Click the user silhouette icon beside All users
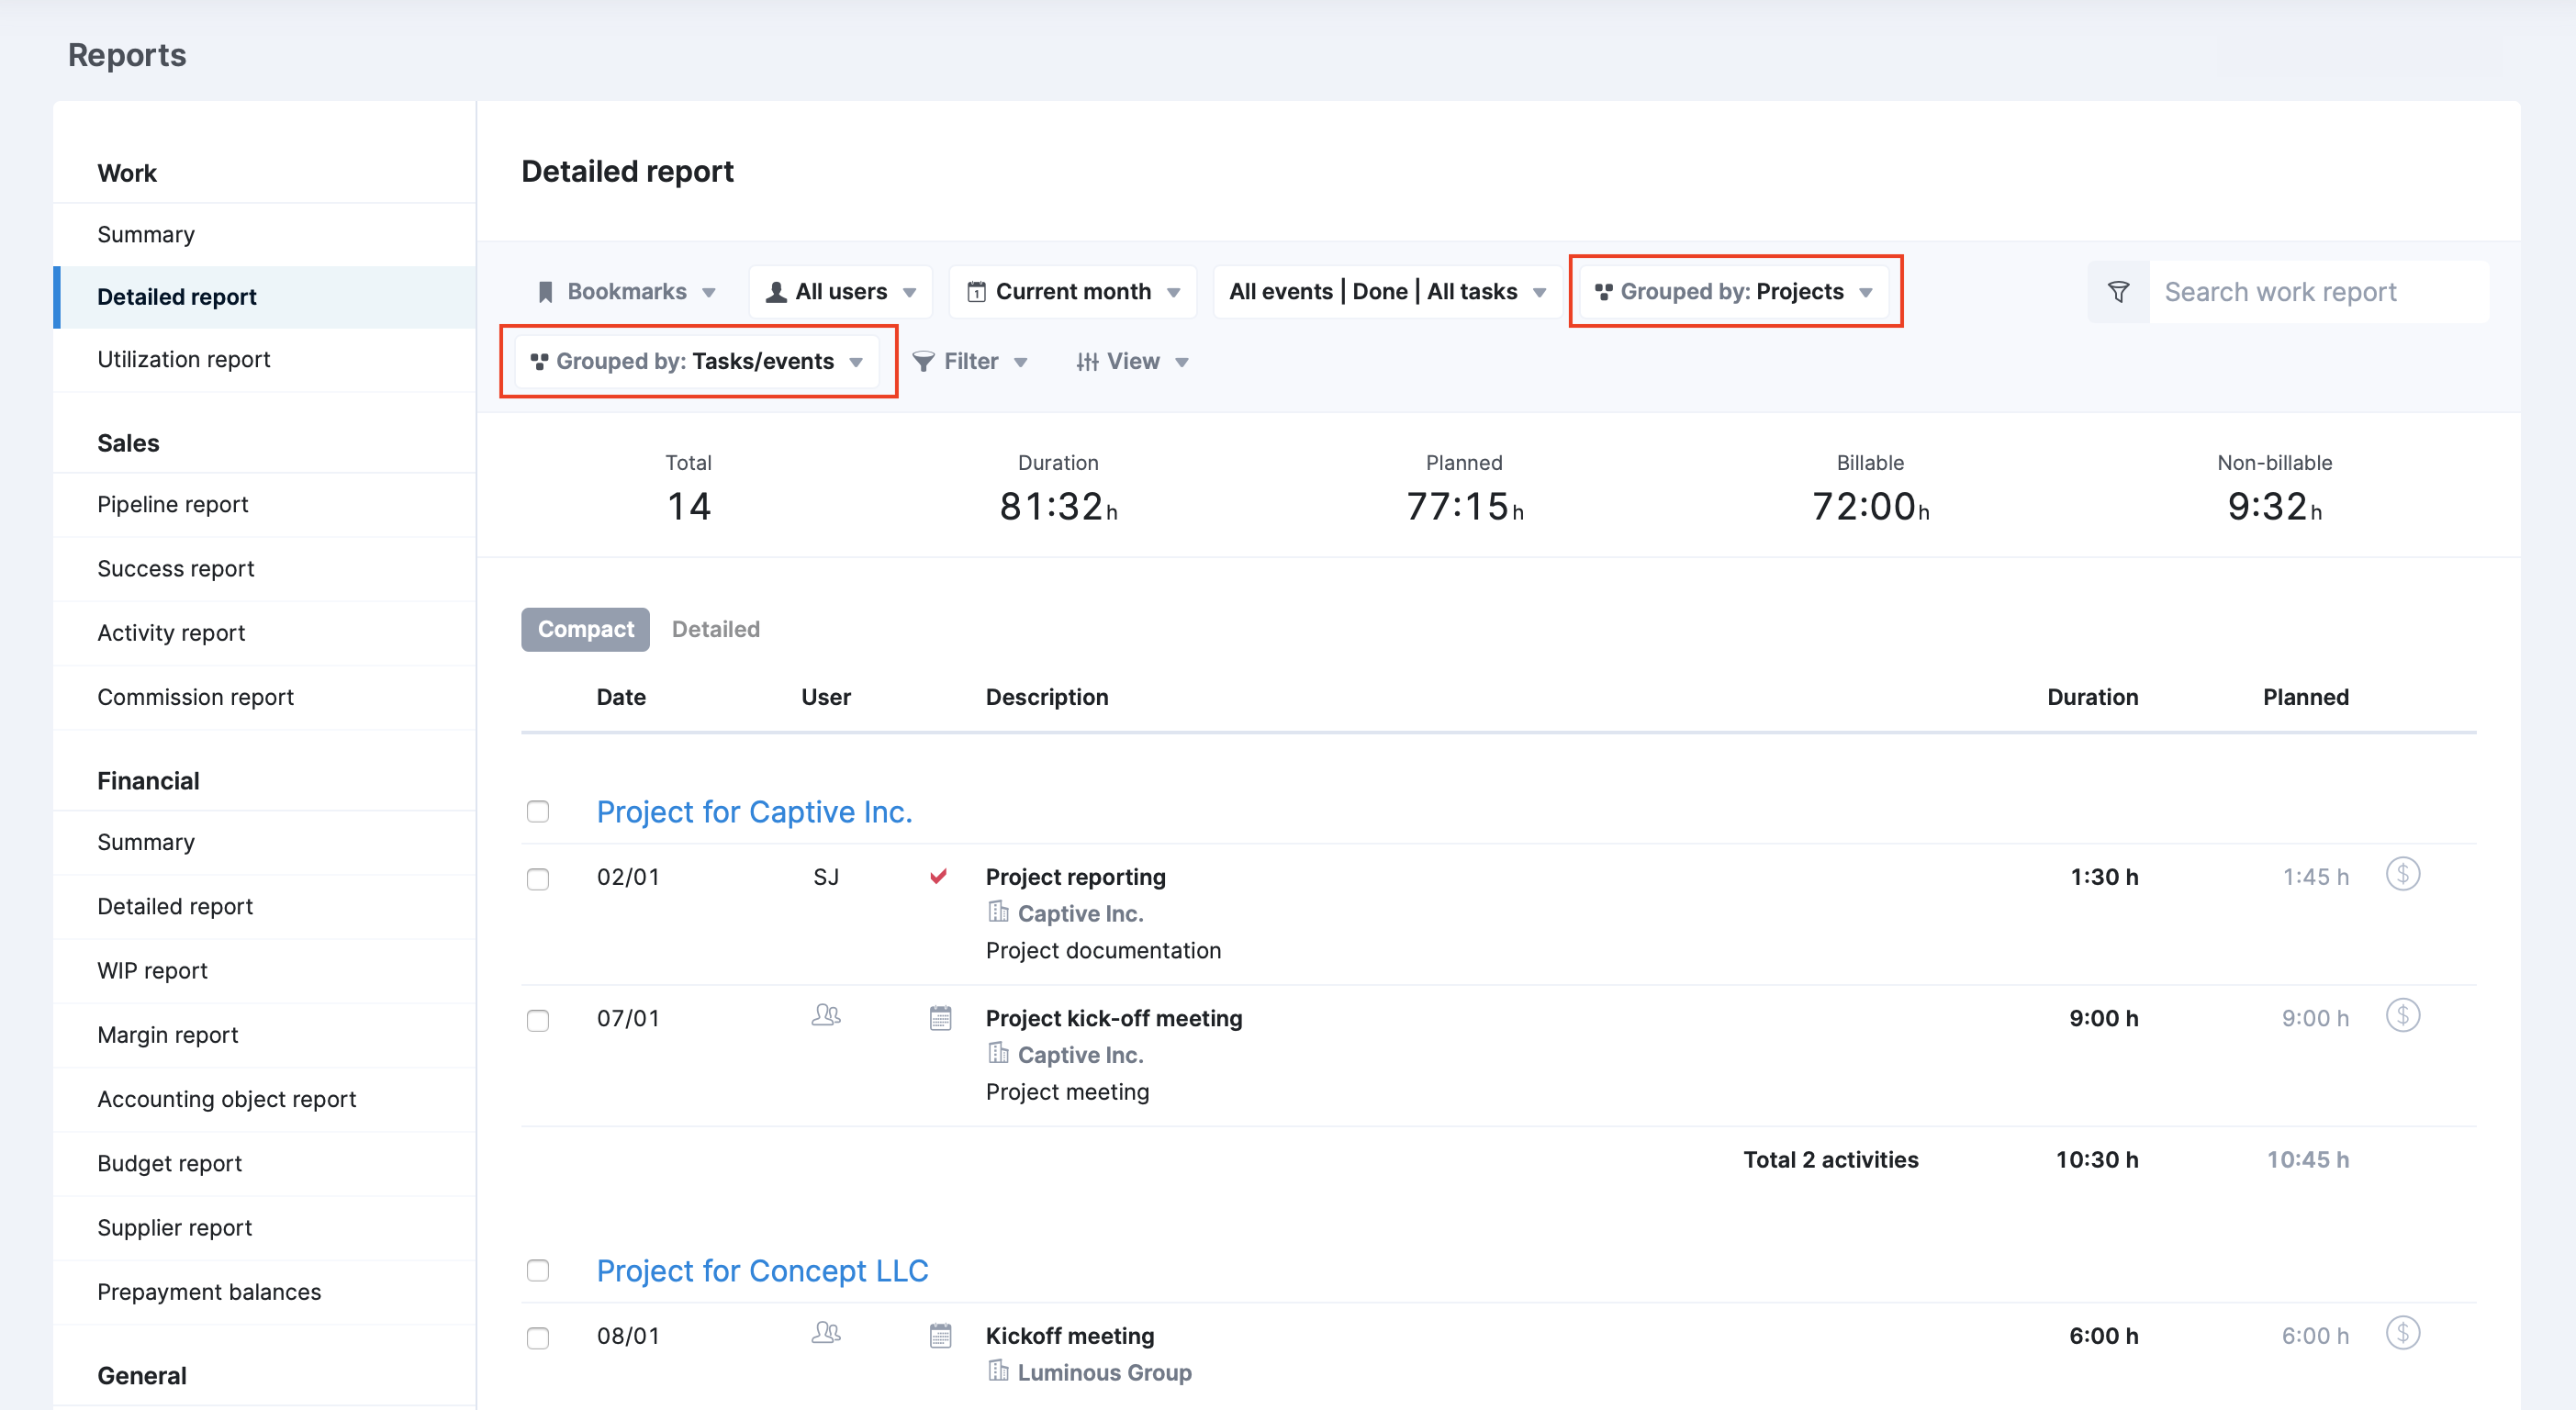This screenshot has height=1410, width=2576. click(x=776, y=292)
